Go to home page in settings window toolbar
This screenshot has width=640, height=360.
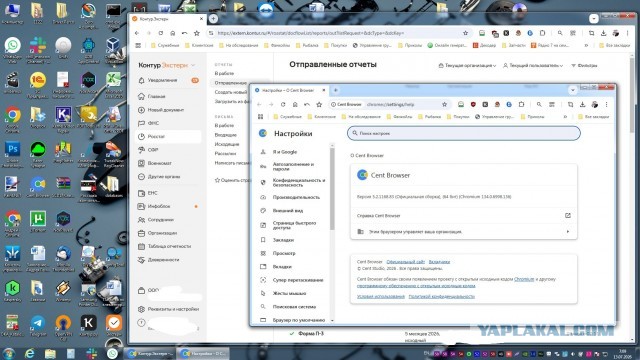coord(295,104)
